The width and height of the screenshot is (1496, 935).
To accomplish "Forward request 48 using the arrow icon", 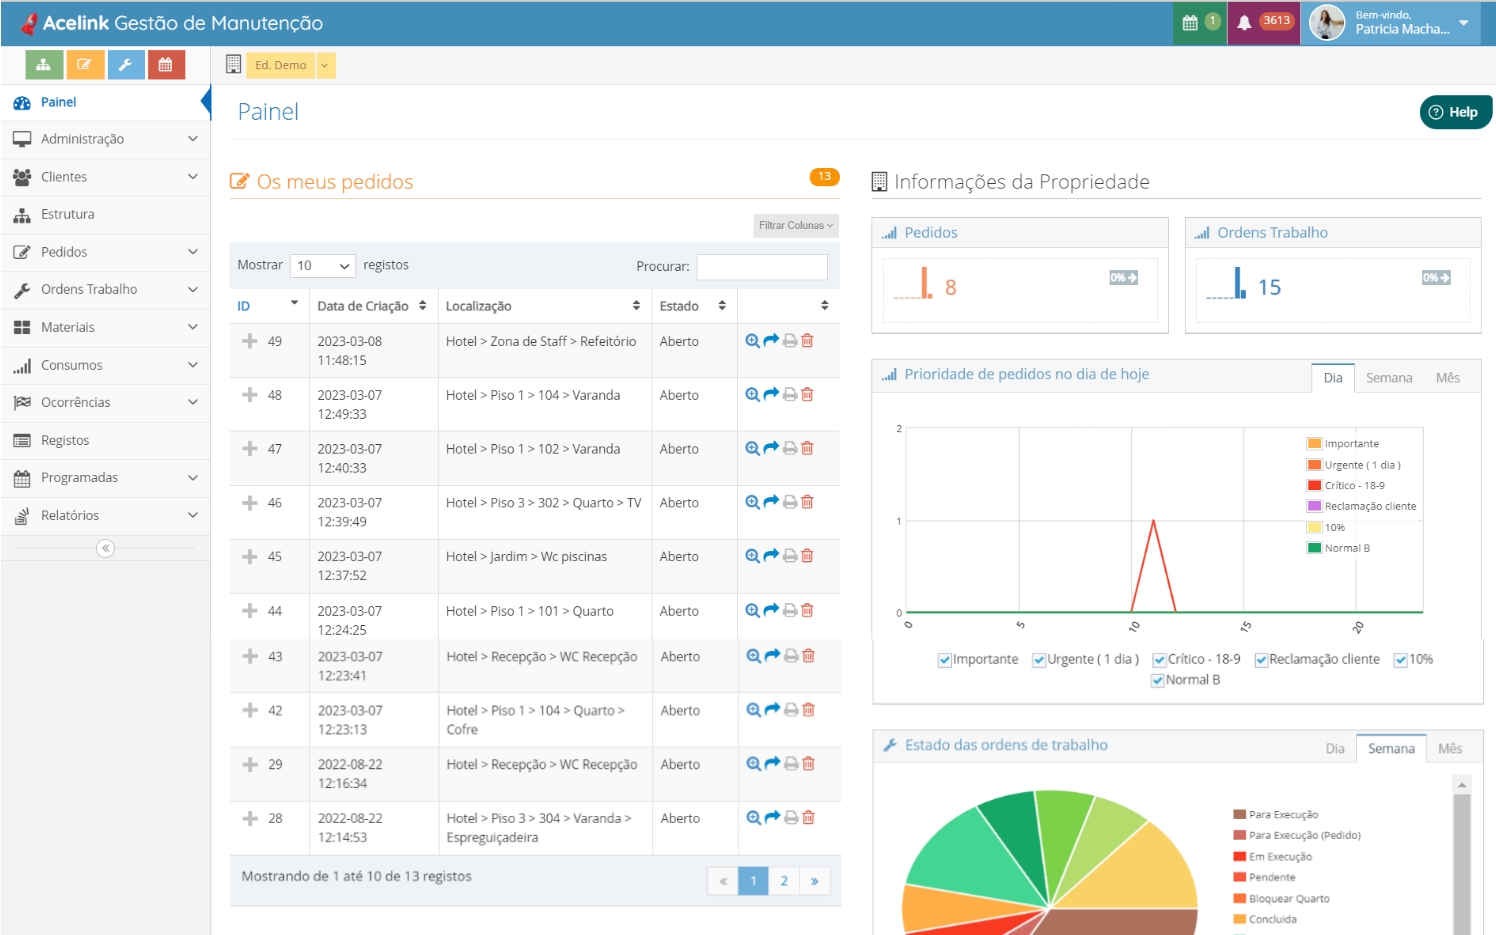I will (x=771, y=394).
